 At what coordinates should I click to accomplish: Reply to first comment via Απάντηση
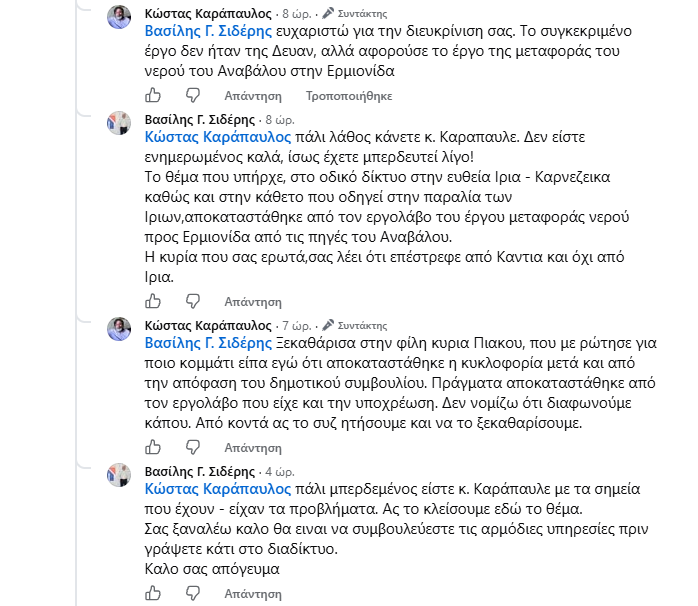tap(253, 96)
